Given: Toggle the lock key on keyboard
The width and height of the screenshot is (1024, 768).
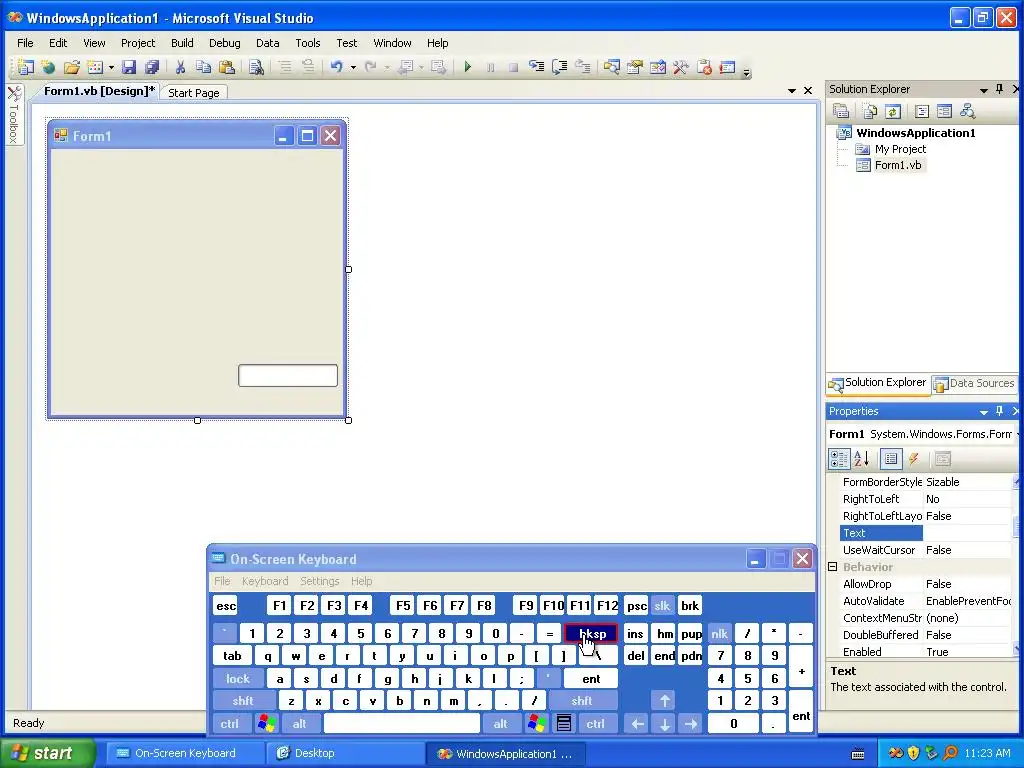Looking at the screenshot, I should click(x=238, y=679).
